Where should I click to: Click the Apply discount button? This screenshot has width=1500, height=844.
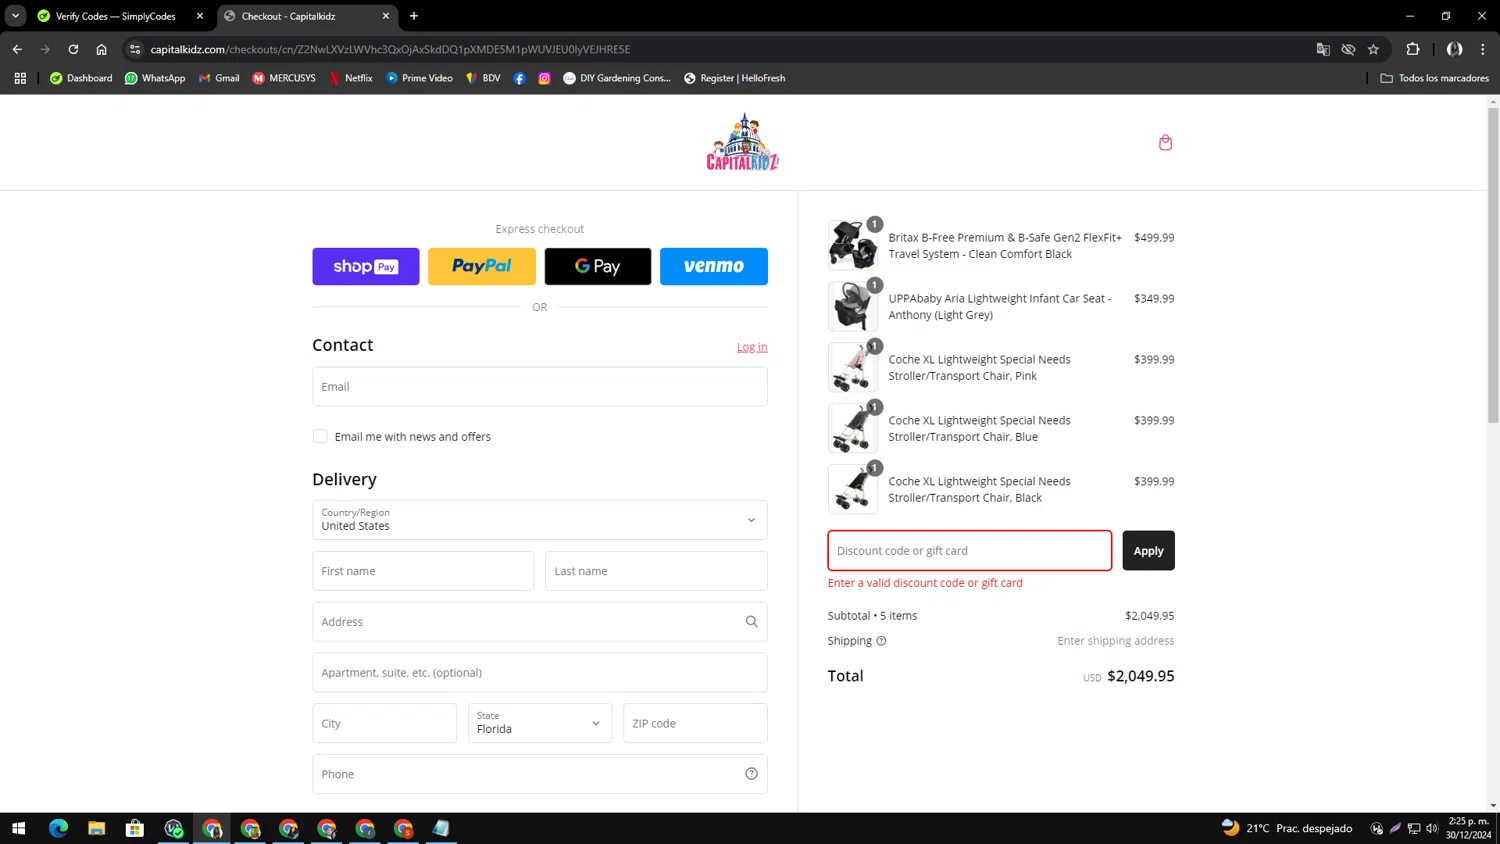(1148, 551)
